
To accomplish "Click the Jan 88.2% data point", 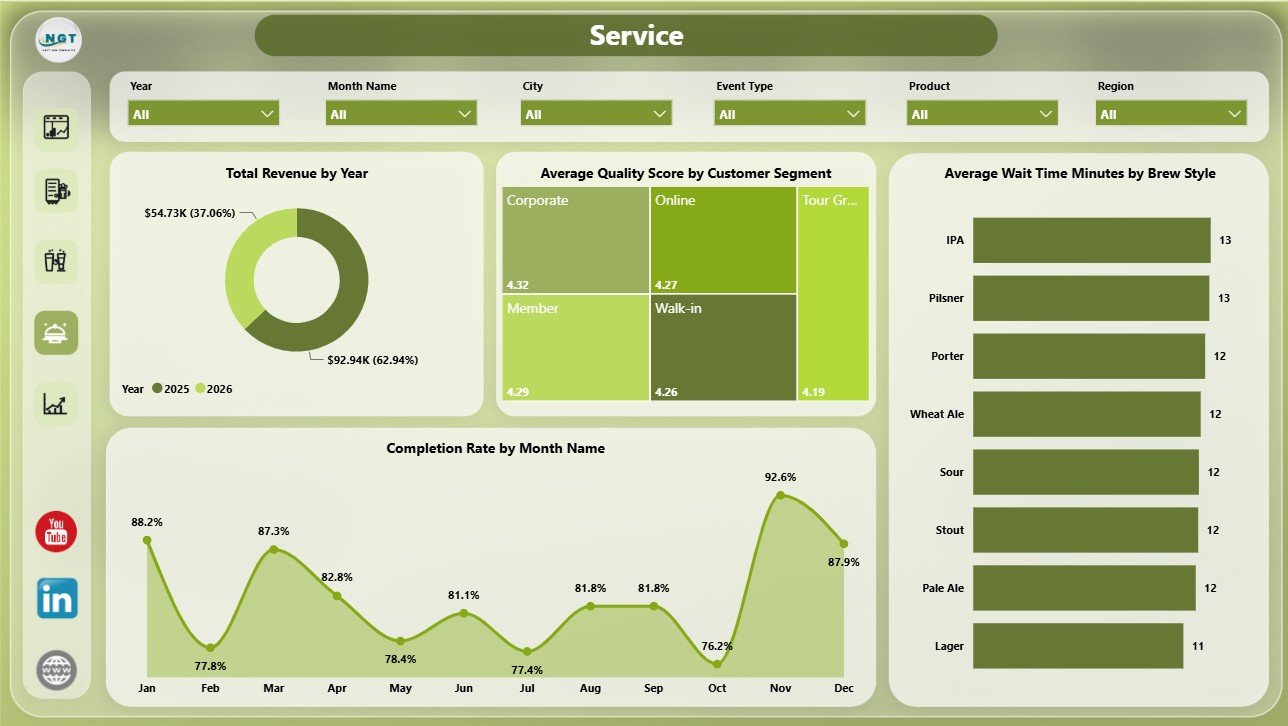I will pos(147,540).
